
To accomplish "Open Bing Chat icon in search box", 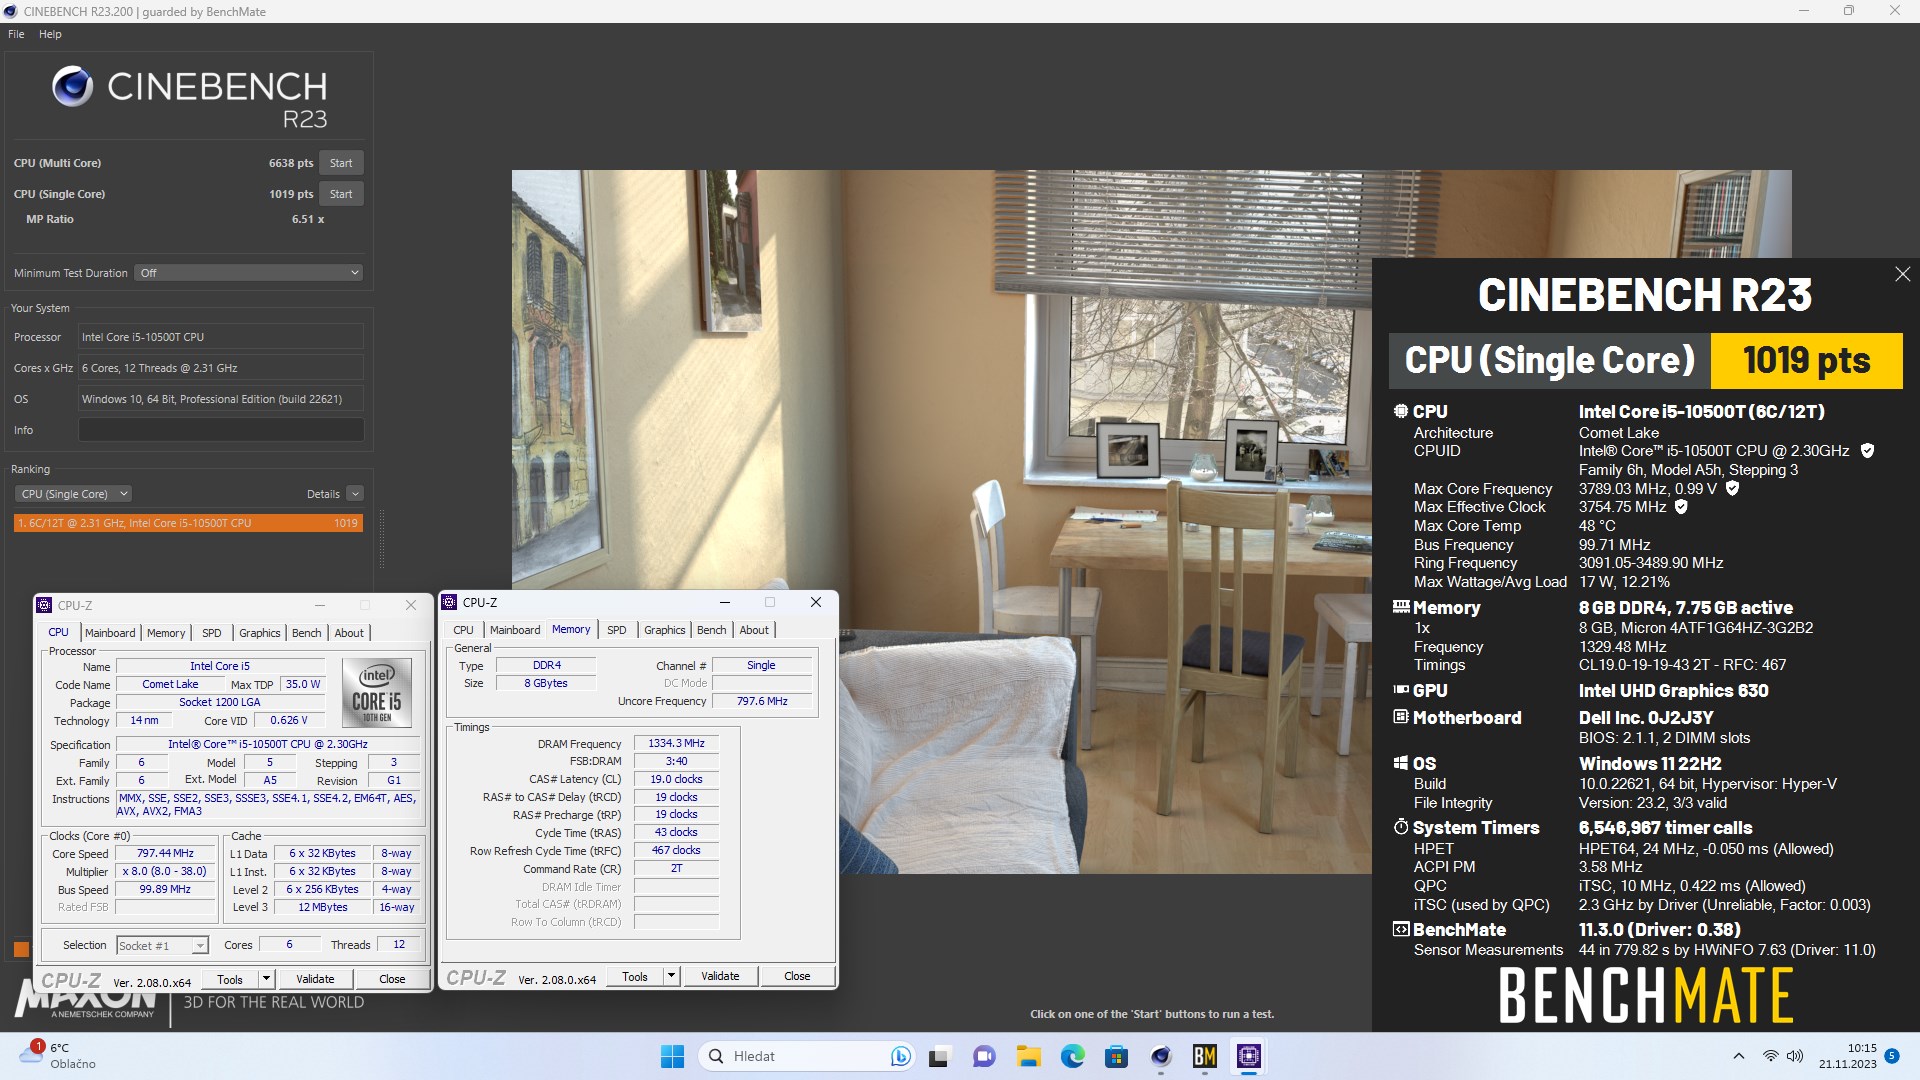I will [900, 1056].
